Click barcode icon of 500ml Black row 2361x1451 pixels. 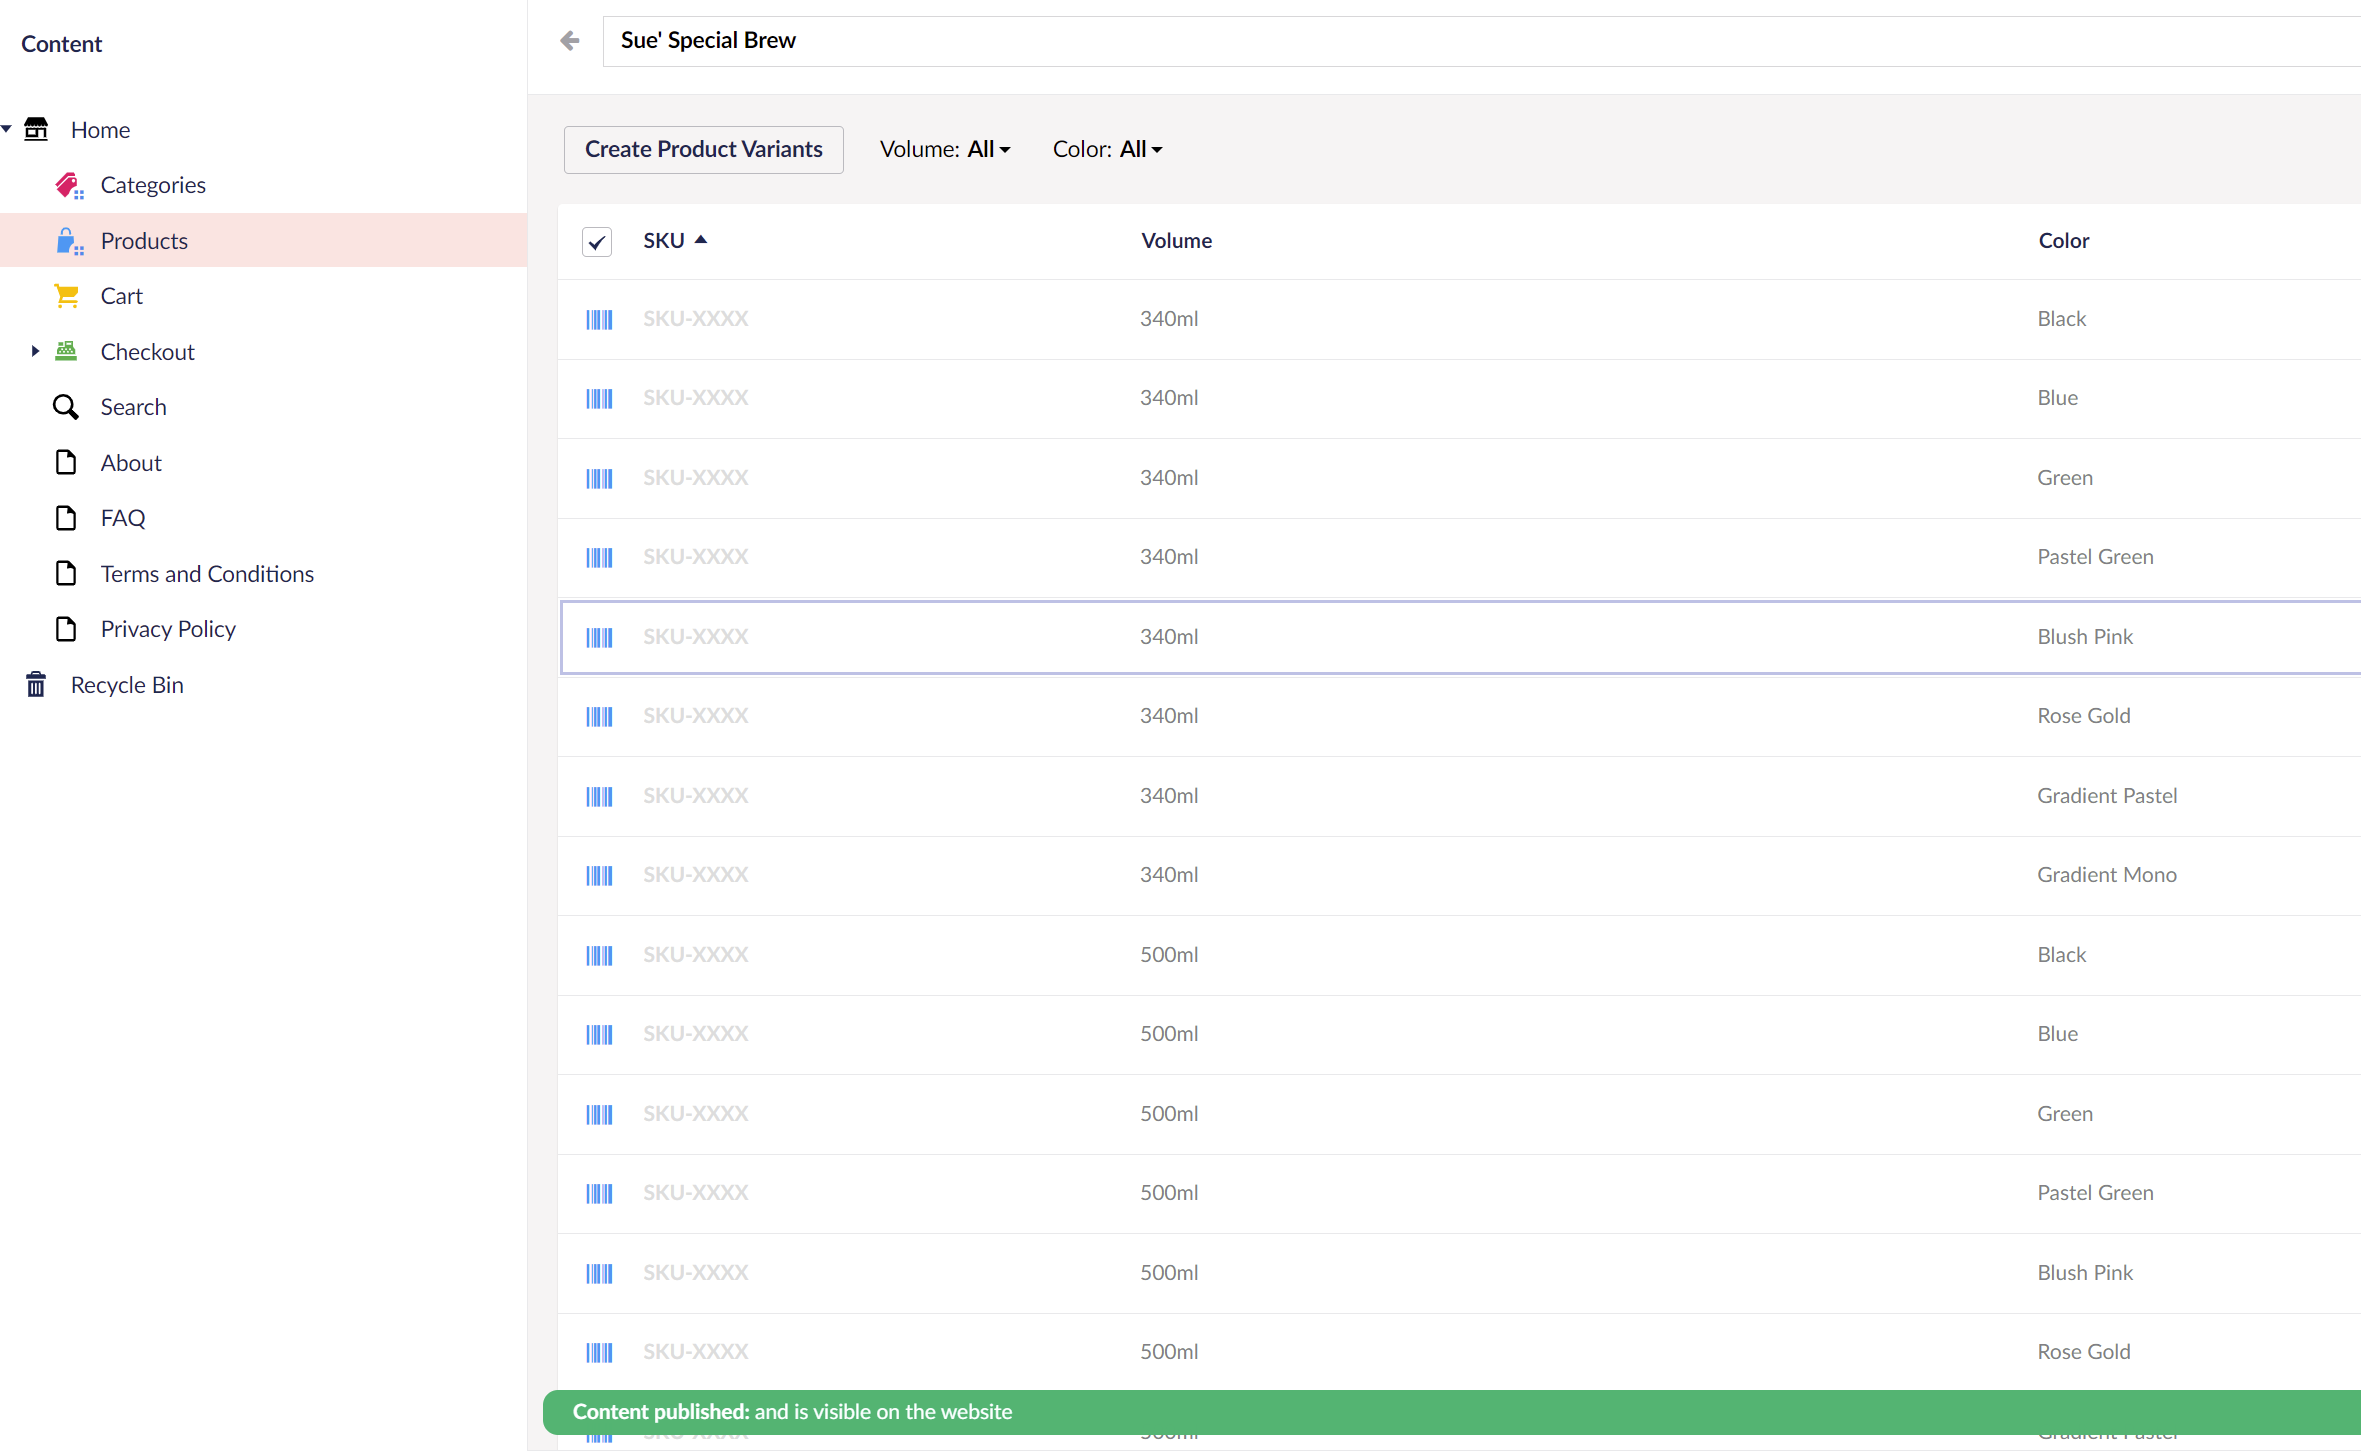599,955
